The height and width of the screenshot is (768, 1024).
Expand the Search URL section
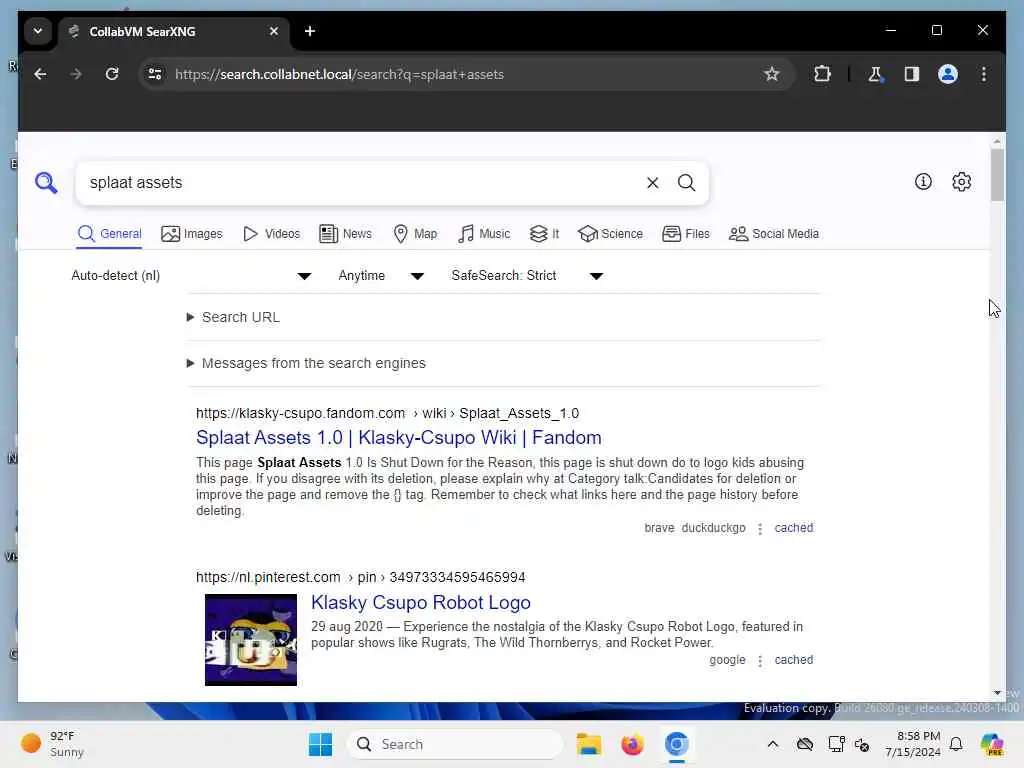point(233,317)
